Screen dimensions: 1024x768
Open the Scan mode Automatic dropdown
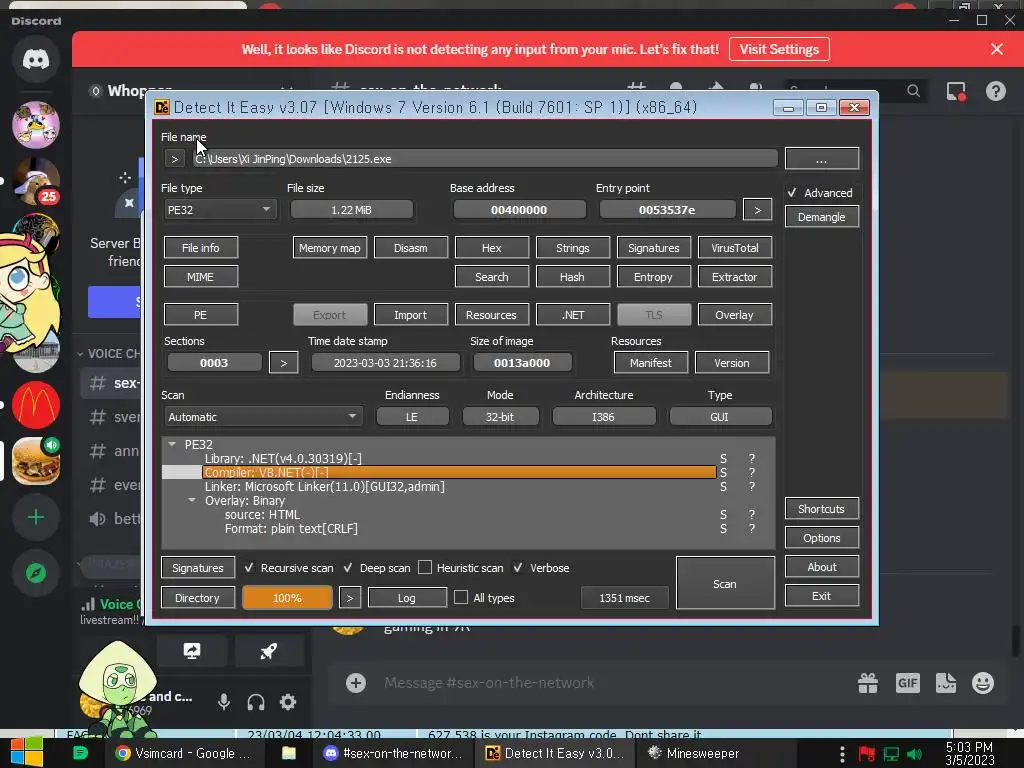tap(263, 417)
